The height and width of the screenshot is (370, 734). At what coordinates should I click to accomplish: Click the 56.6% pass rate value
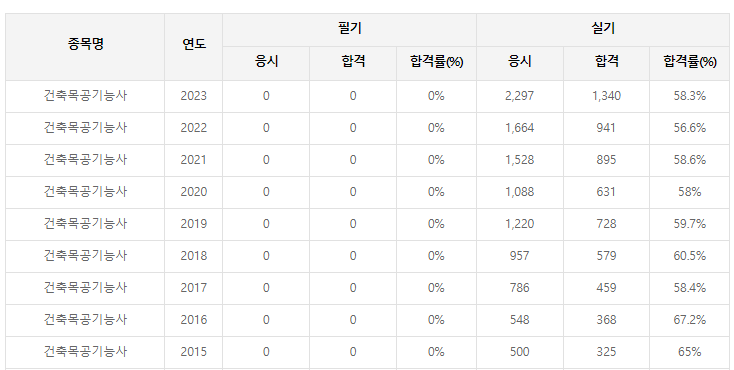(690, 128)
